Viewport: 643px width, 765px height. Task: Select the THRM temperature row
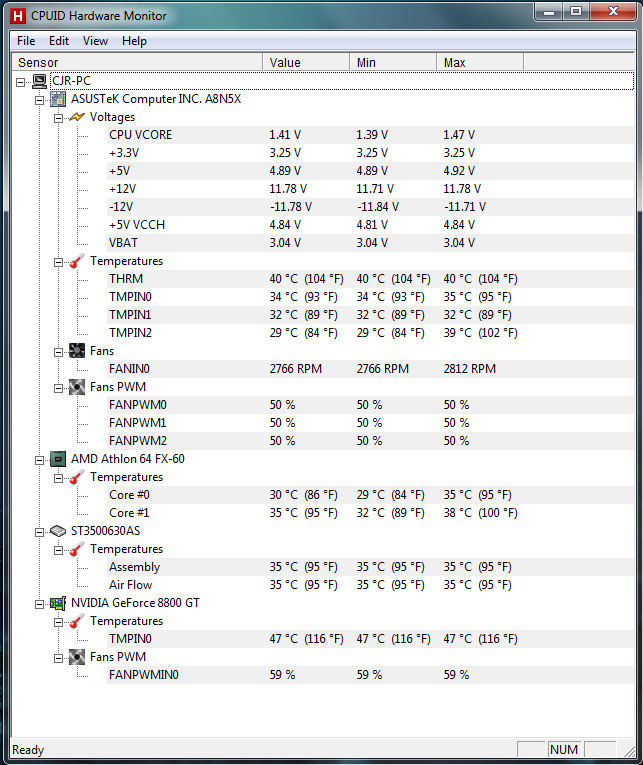click(370, 279)
